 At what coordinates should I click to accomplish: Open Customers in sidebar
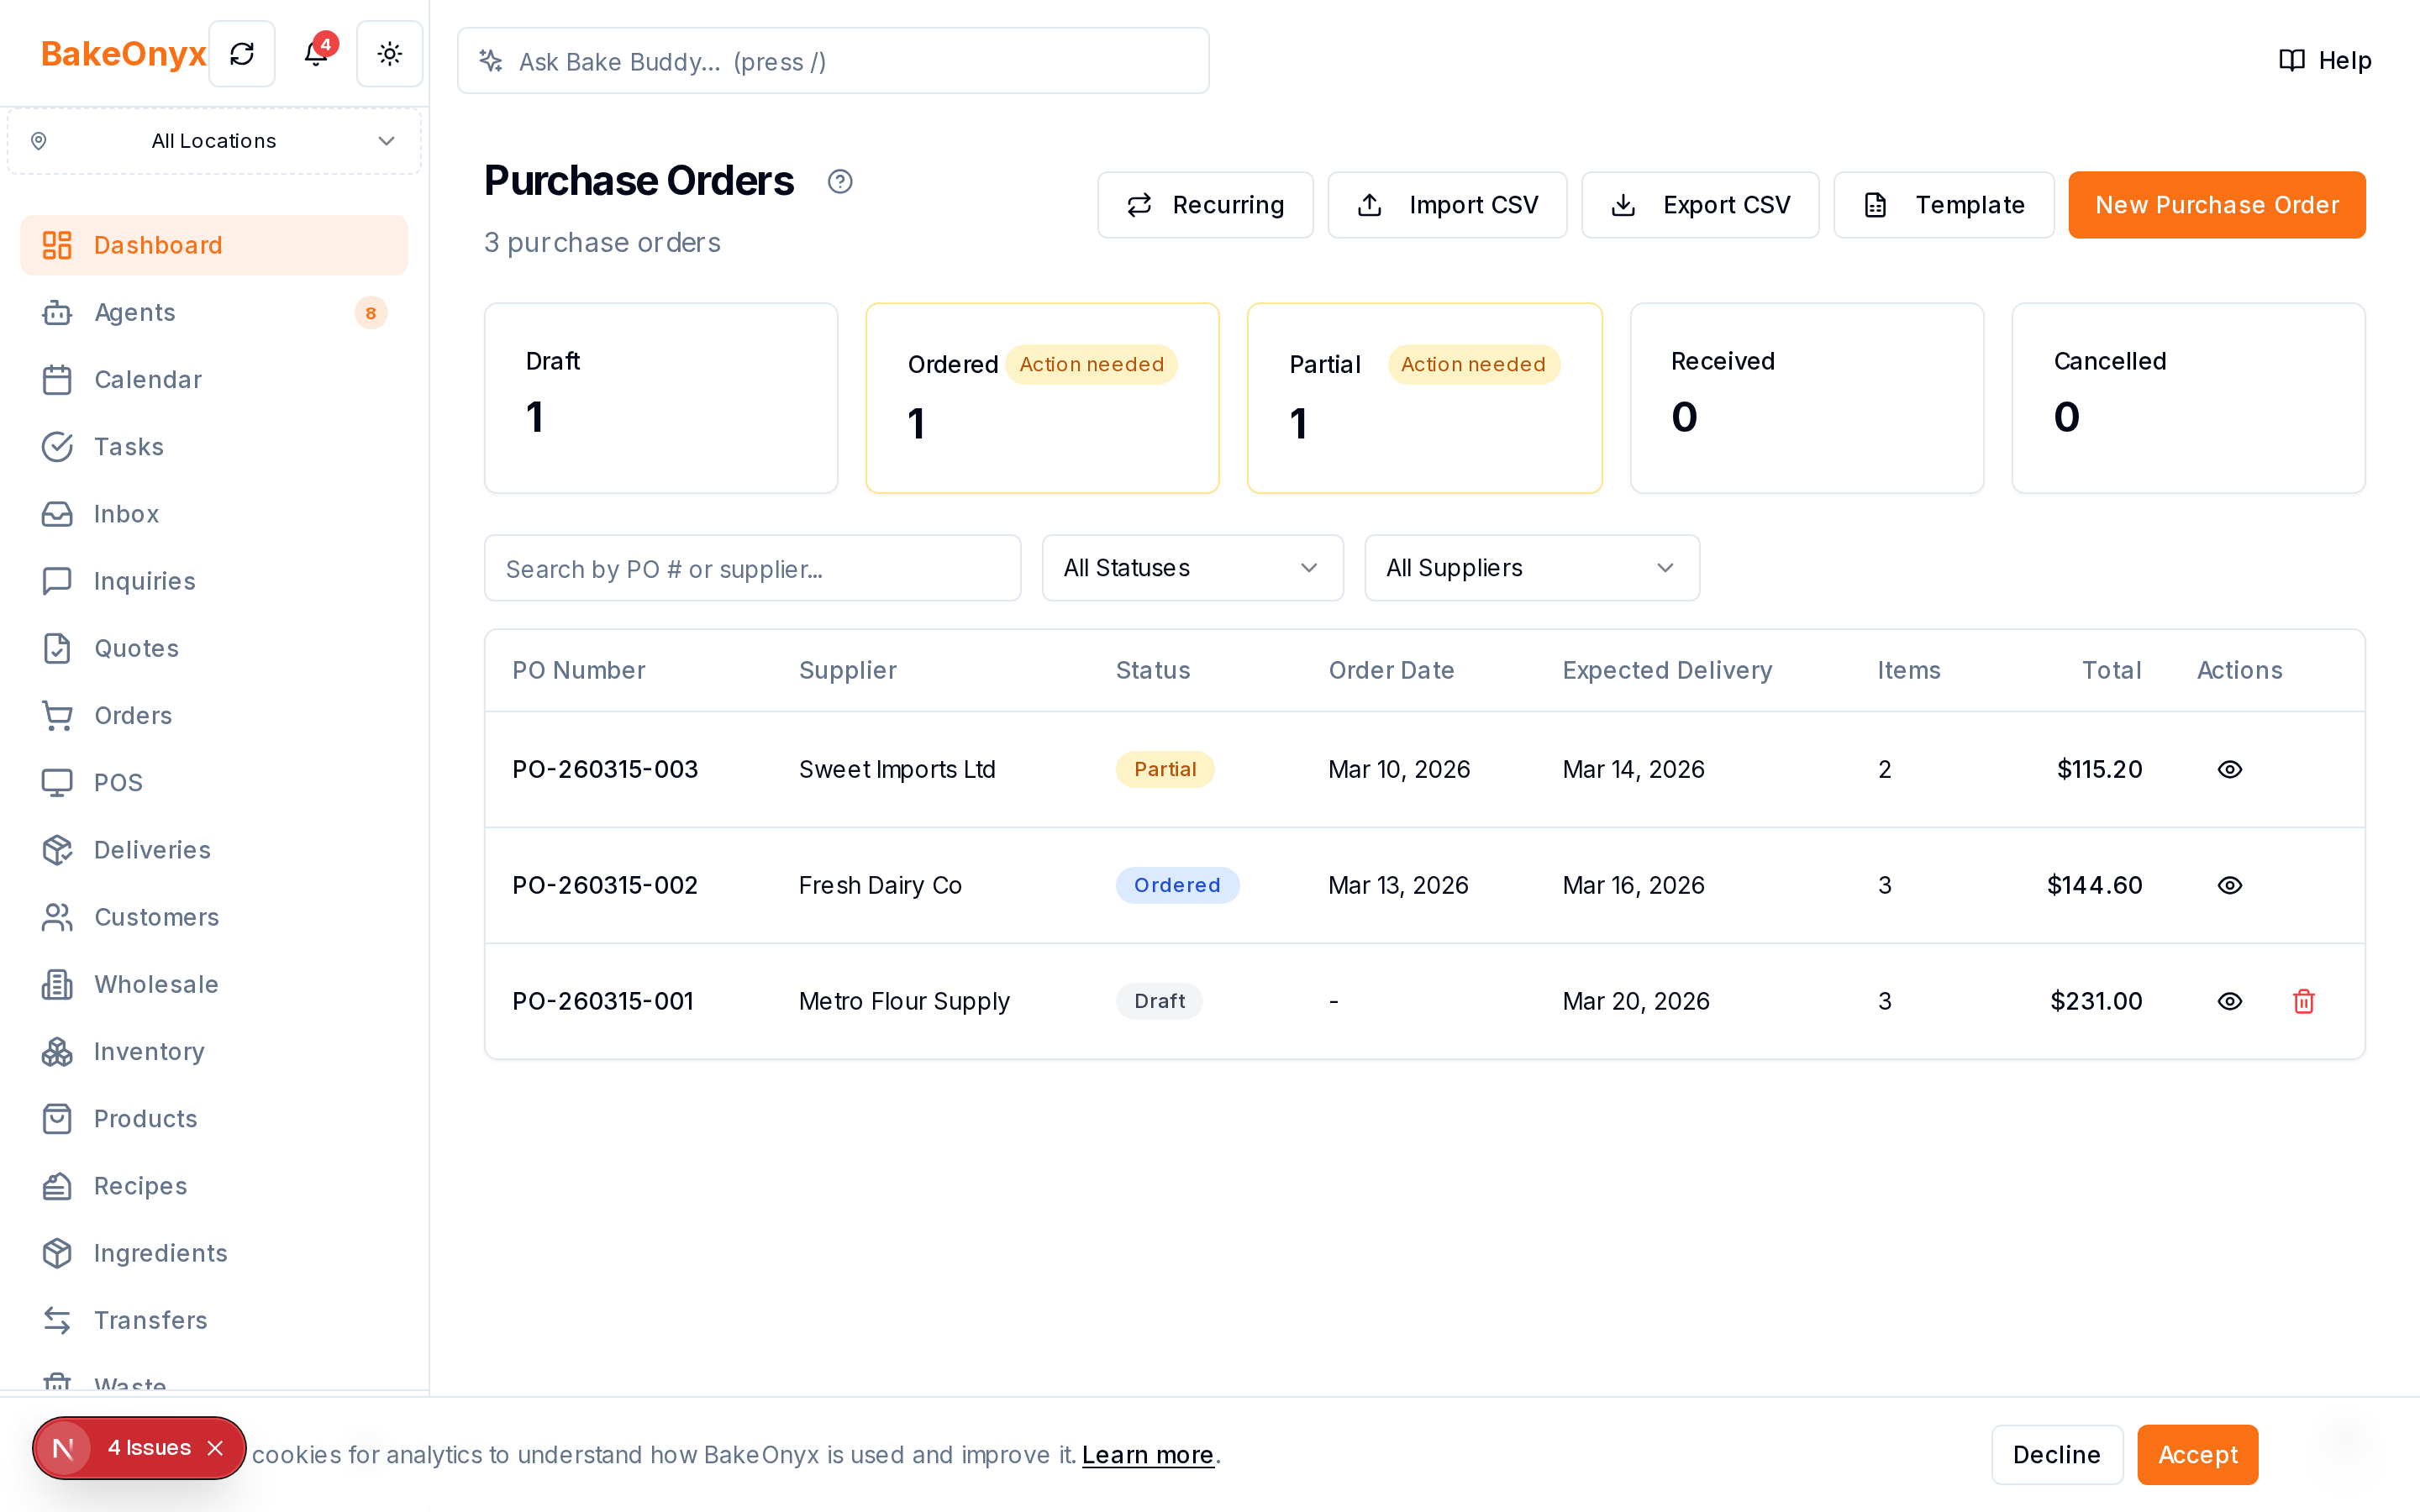point(214,917)
